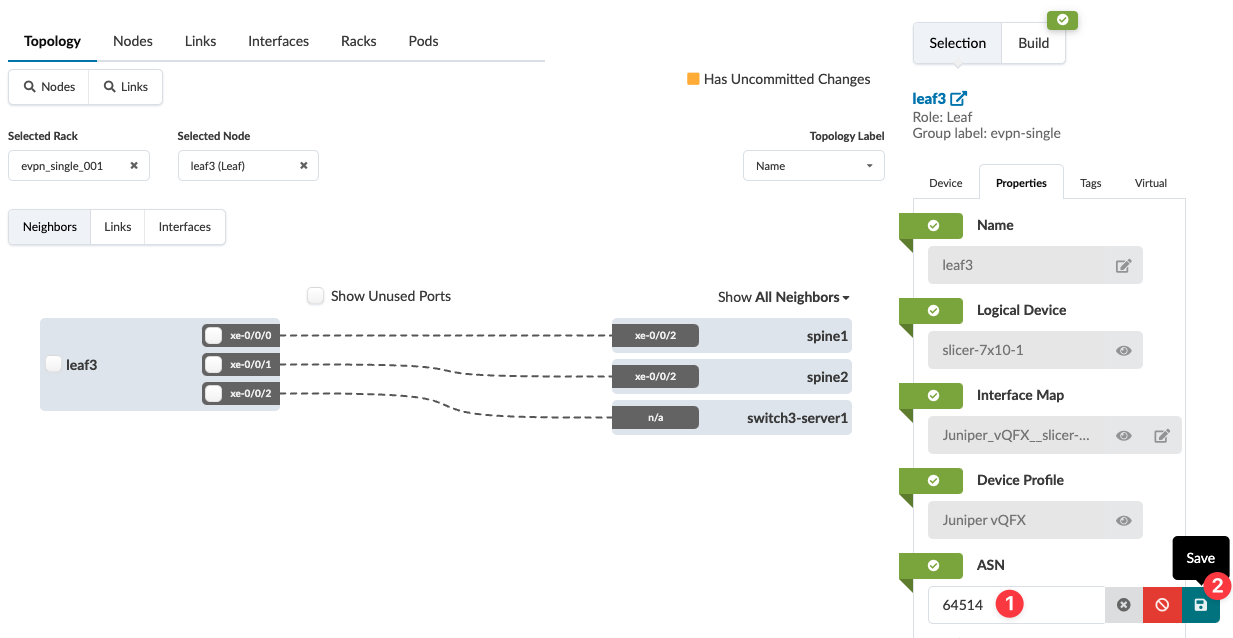Clear the selected node leaf3 (Leaf)

(x=304, y=166)
